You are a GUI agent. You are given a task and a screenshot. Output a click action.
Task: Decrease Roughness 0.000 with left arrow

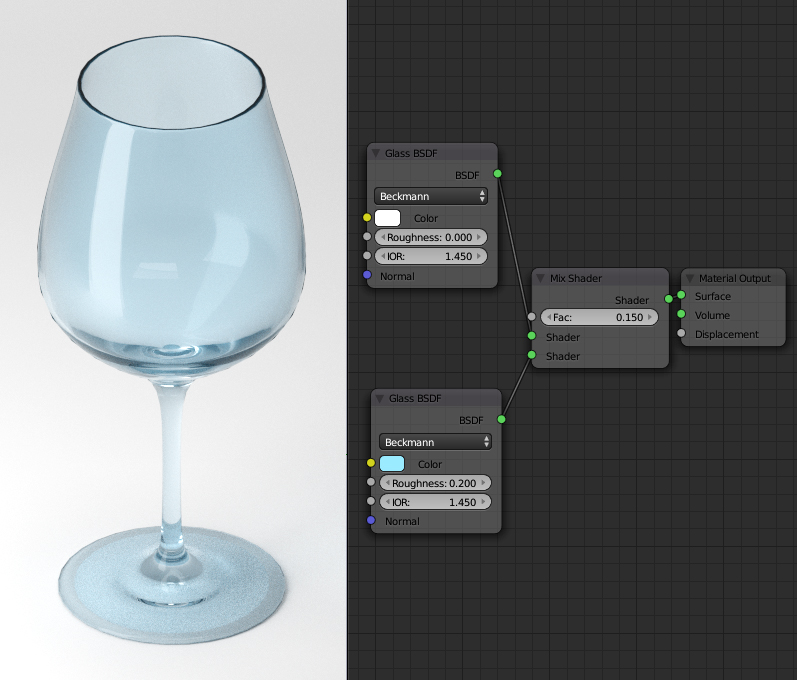click(x=383, y=237)
